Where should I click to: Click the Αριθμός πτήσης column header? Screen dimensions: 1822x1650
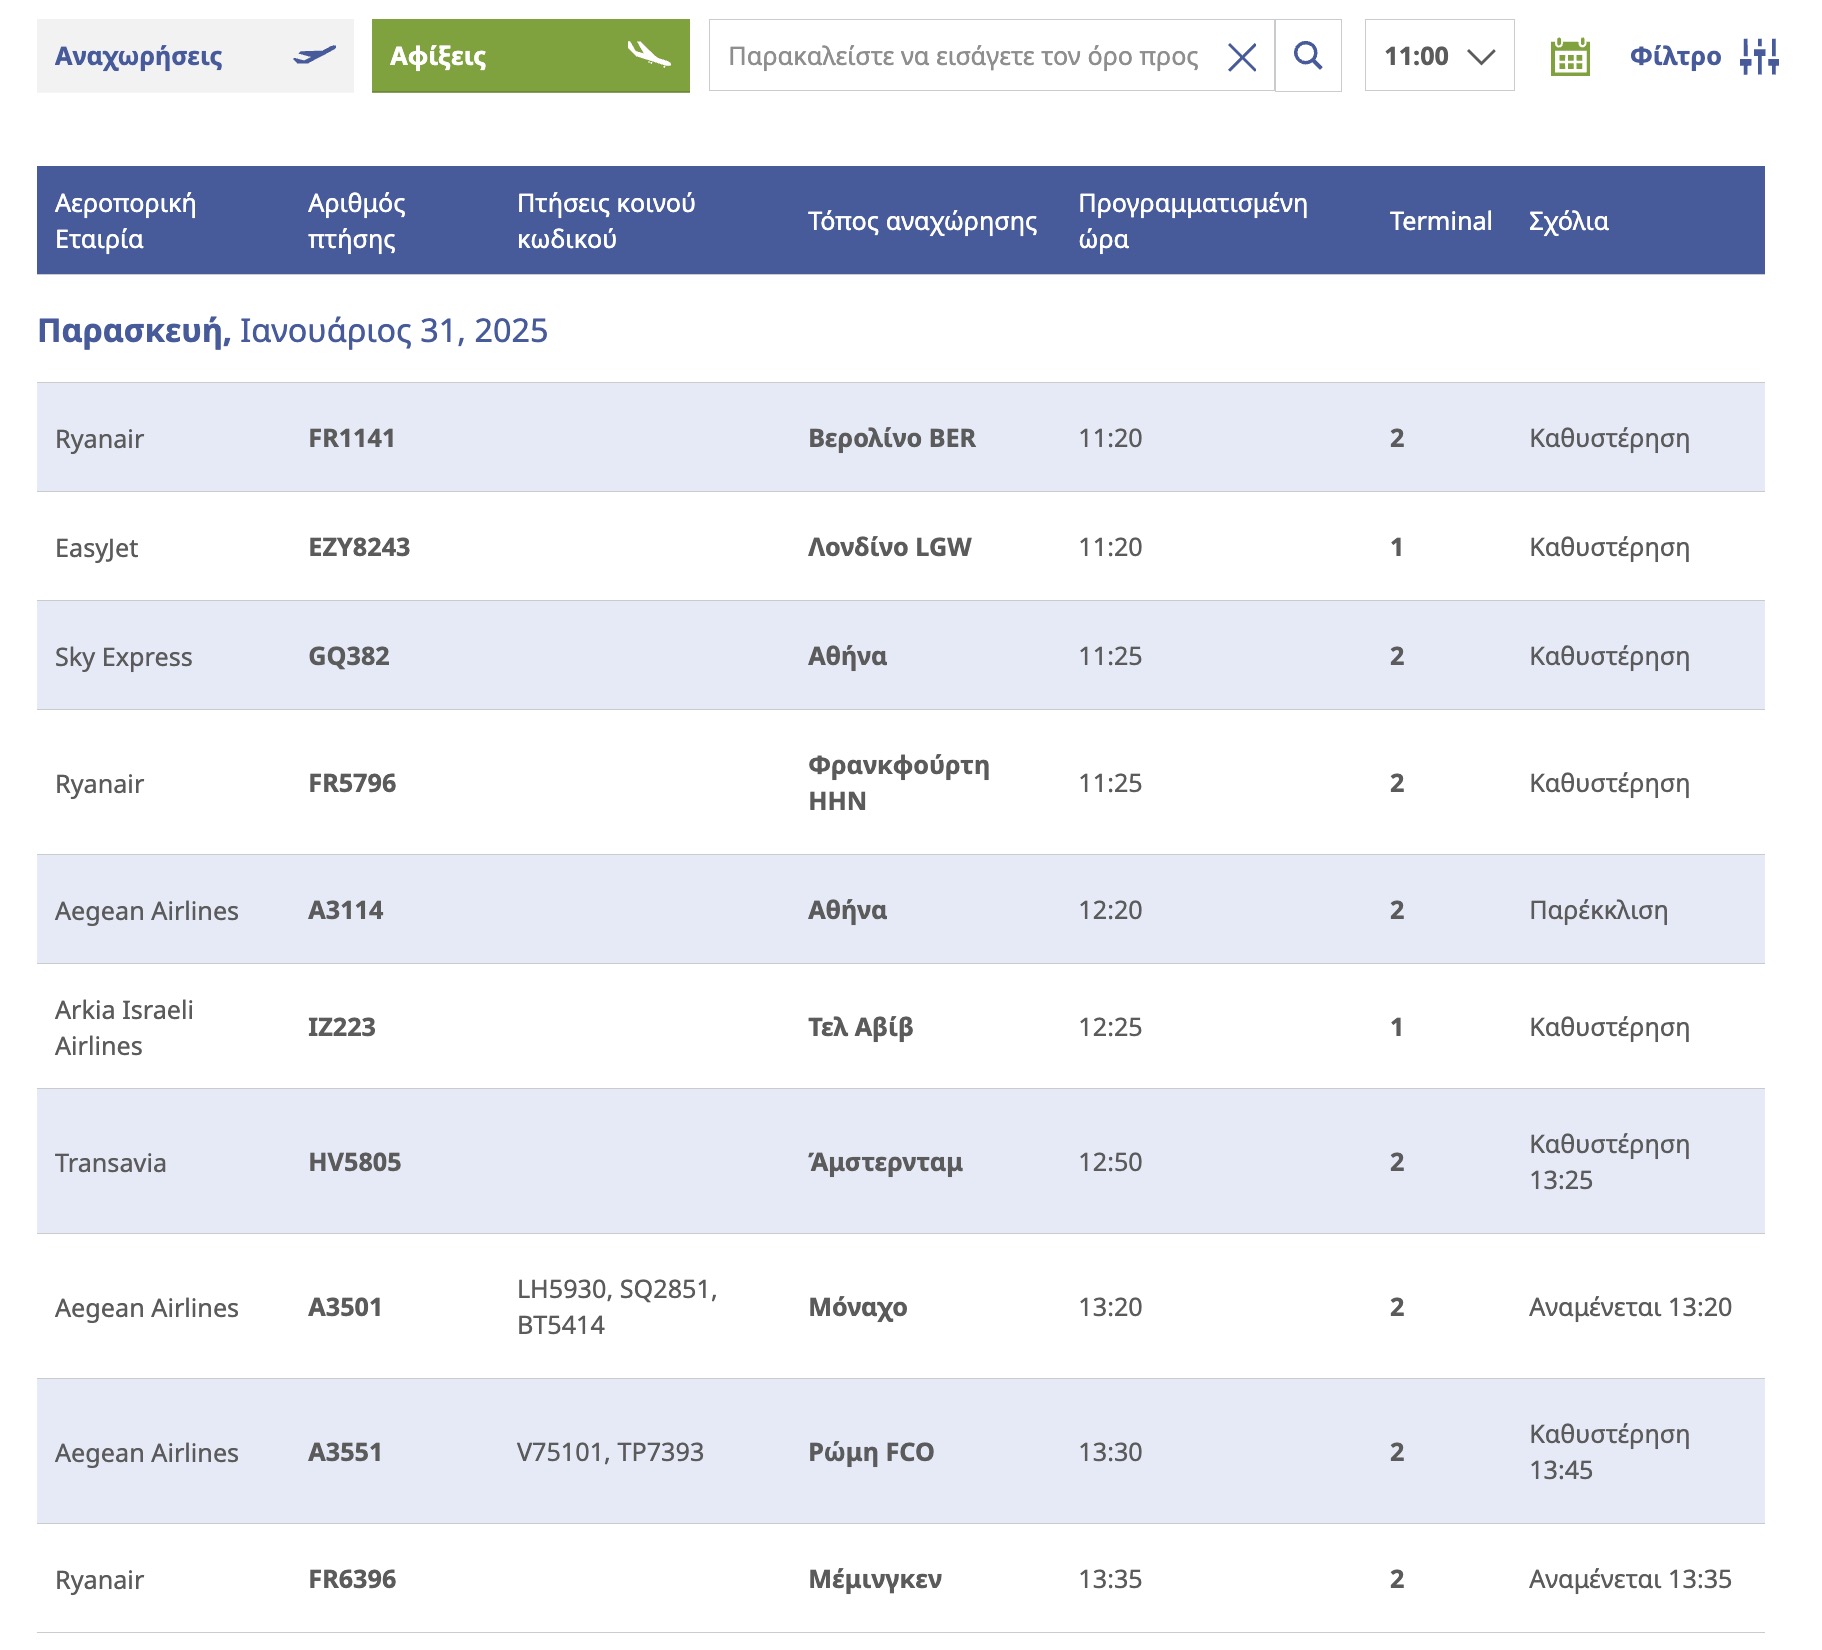click(x=357, y=221)
